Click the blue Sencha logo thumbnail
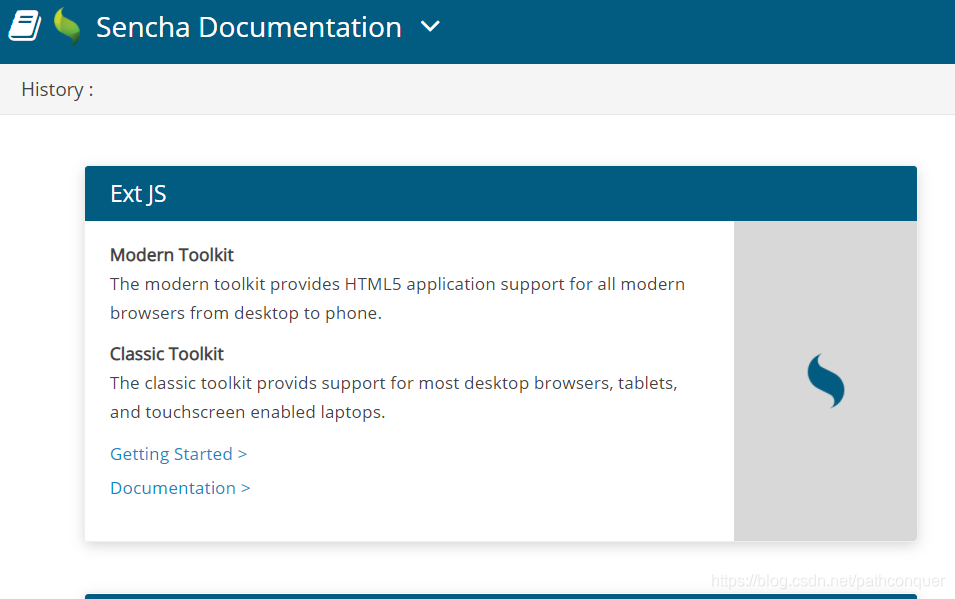The image size is (955, 599). 825,381
